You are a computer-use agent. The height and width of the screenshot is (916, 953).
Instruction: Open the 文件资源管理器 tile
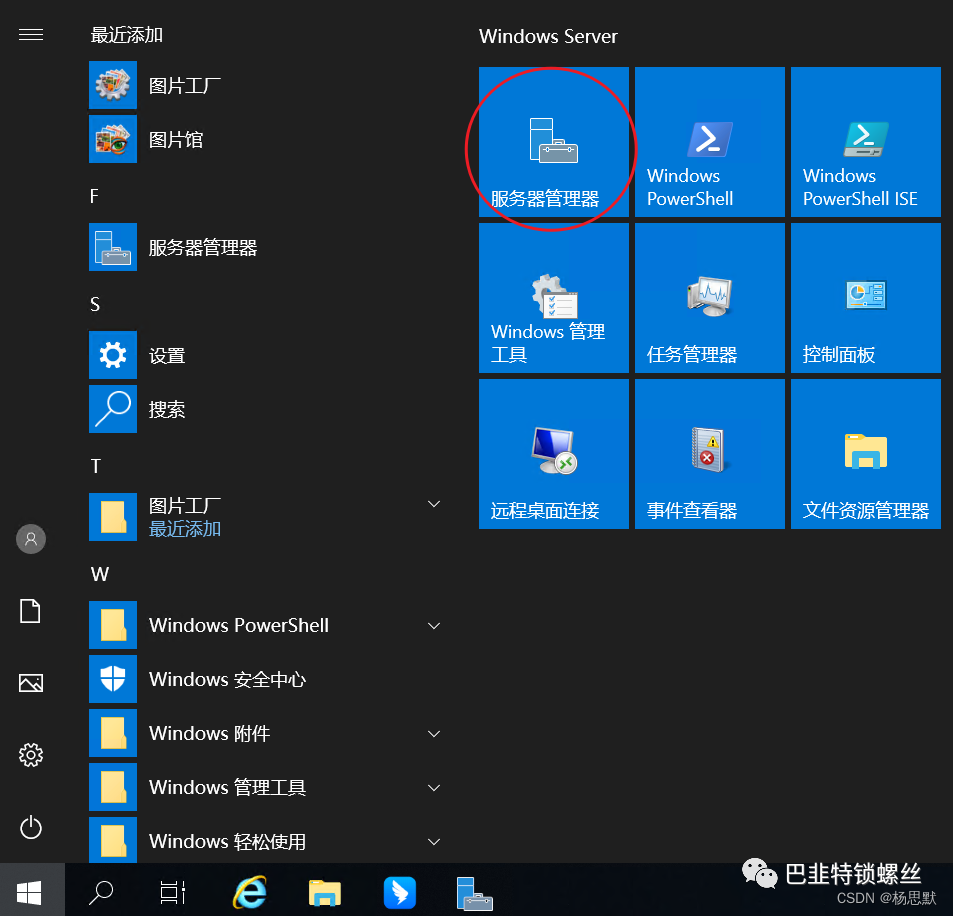coord(865,454)
